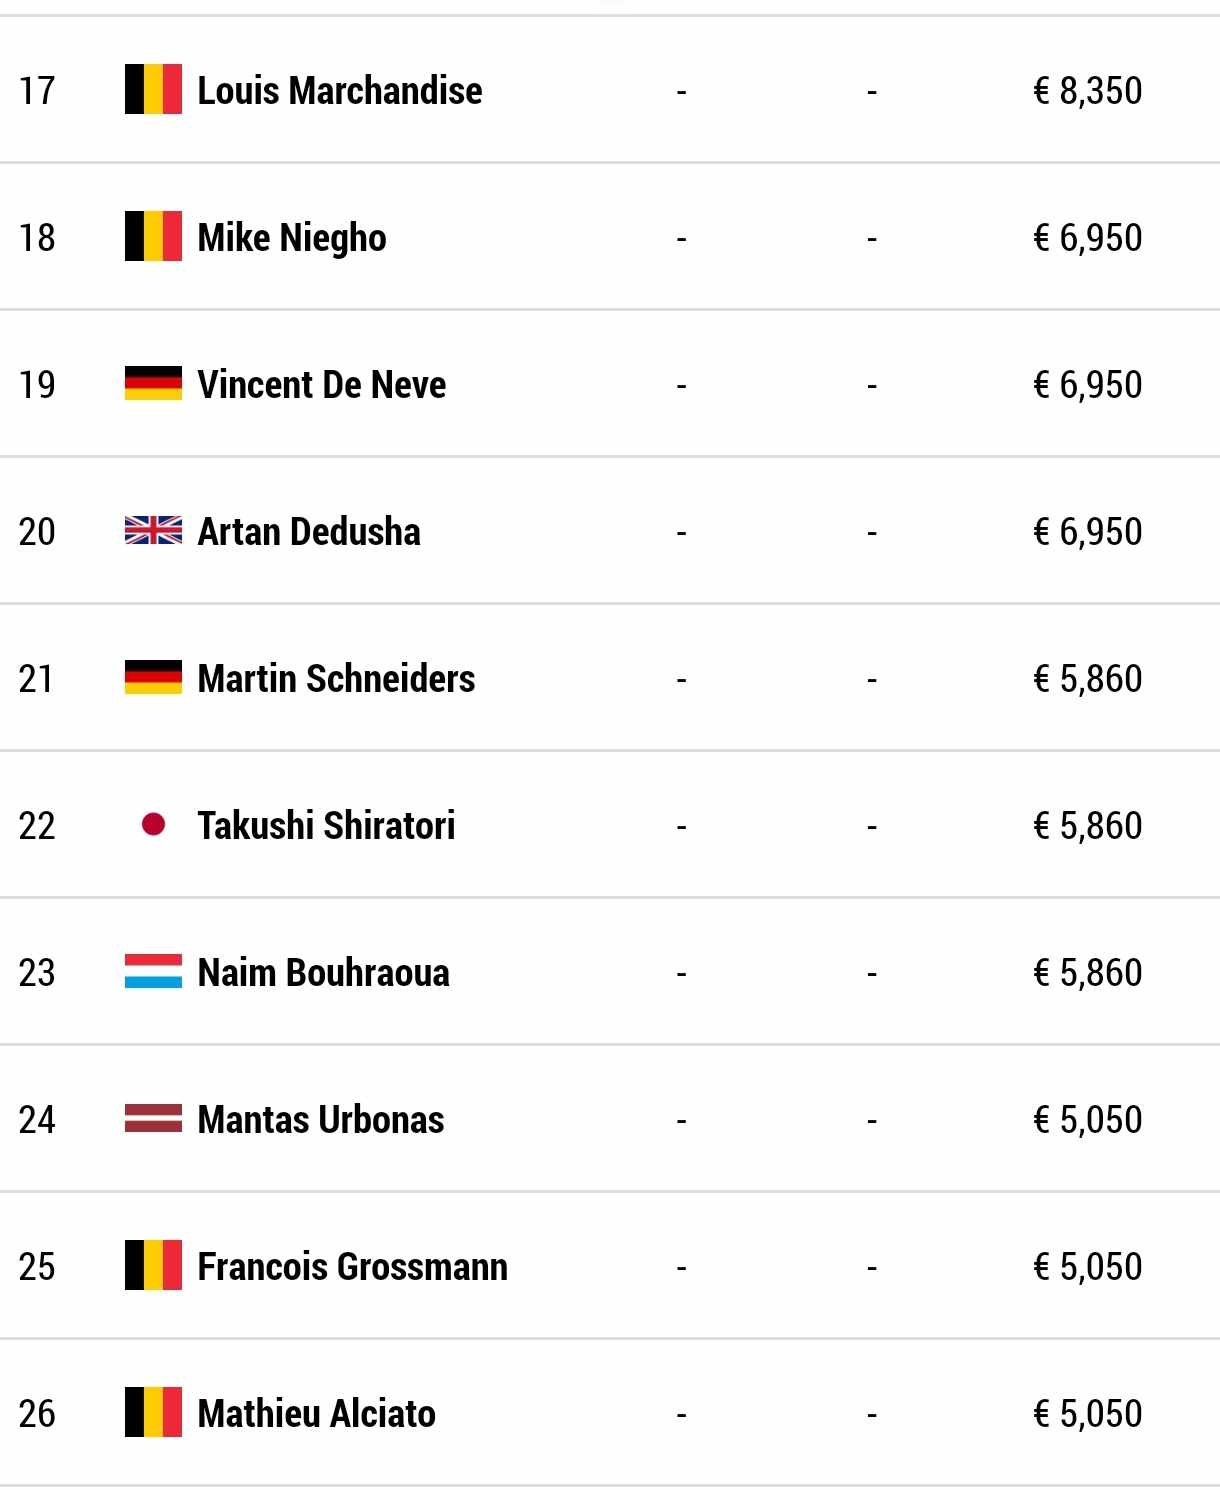Click the flag icon next to Mathieu Alciato
Viewport: 1220px width, 1490px height.
(x=153, y=1413)
